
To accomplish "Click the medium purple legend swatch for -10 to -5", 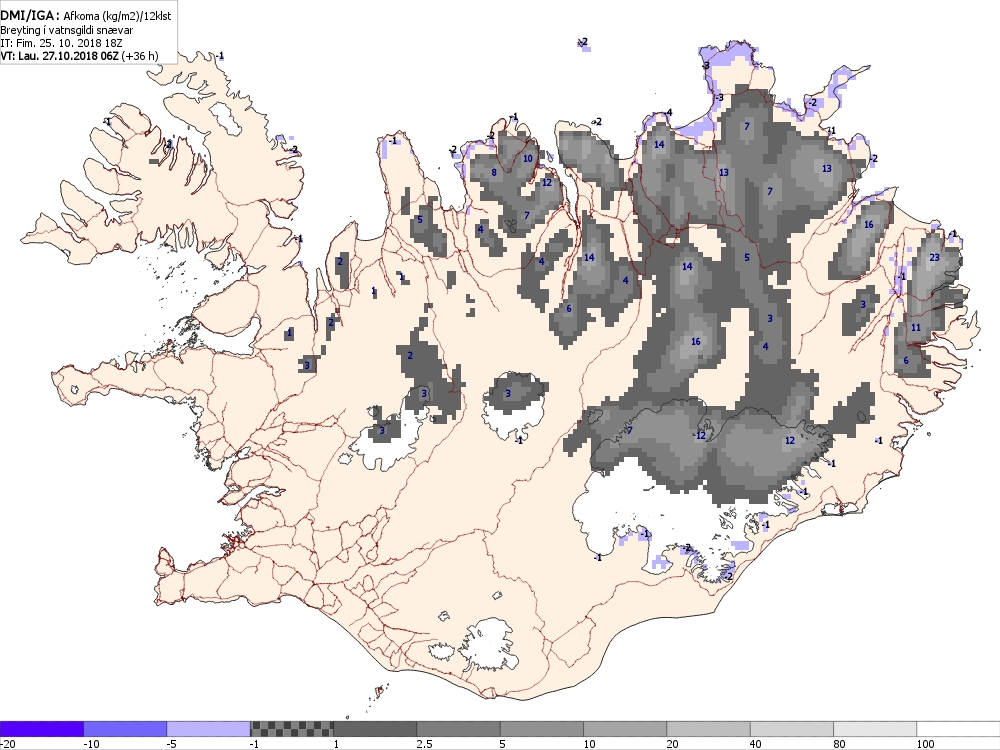I will click(x=125, y=729).
